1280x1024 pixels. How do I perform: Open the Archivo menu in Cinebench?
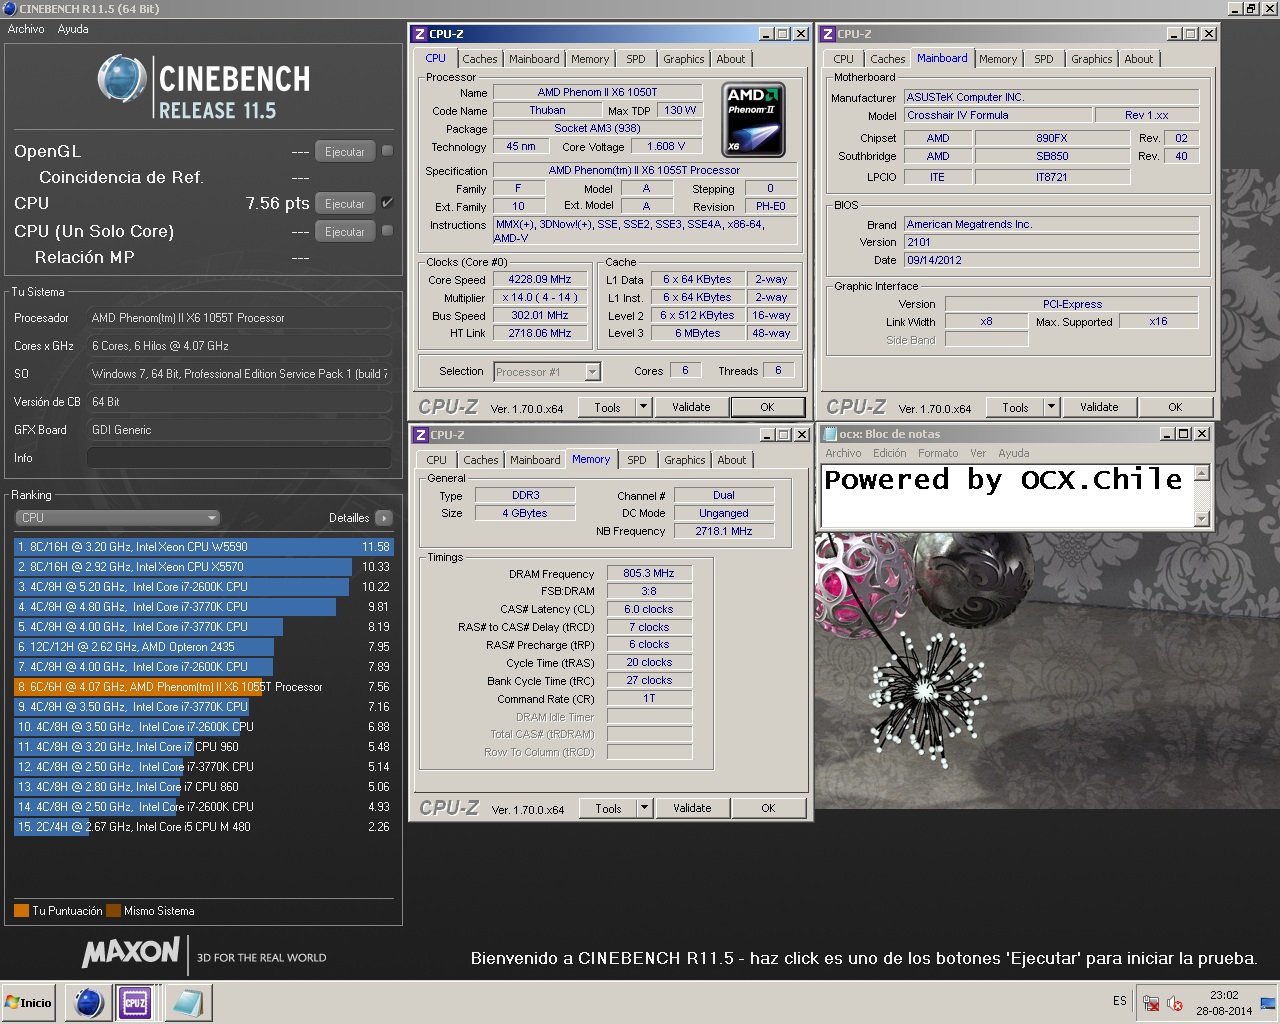(x=26, y=29)
